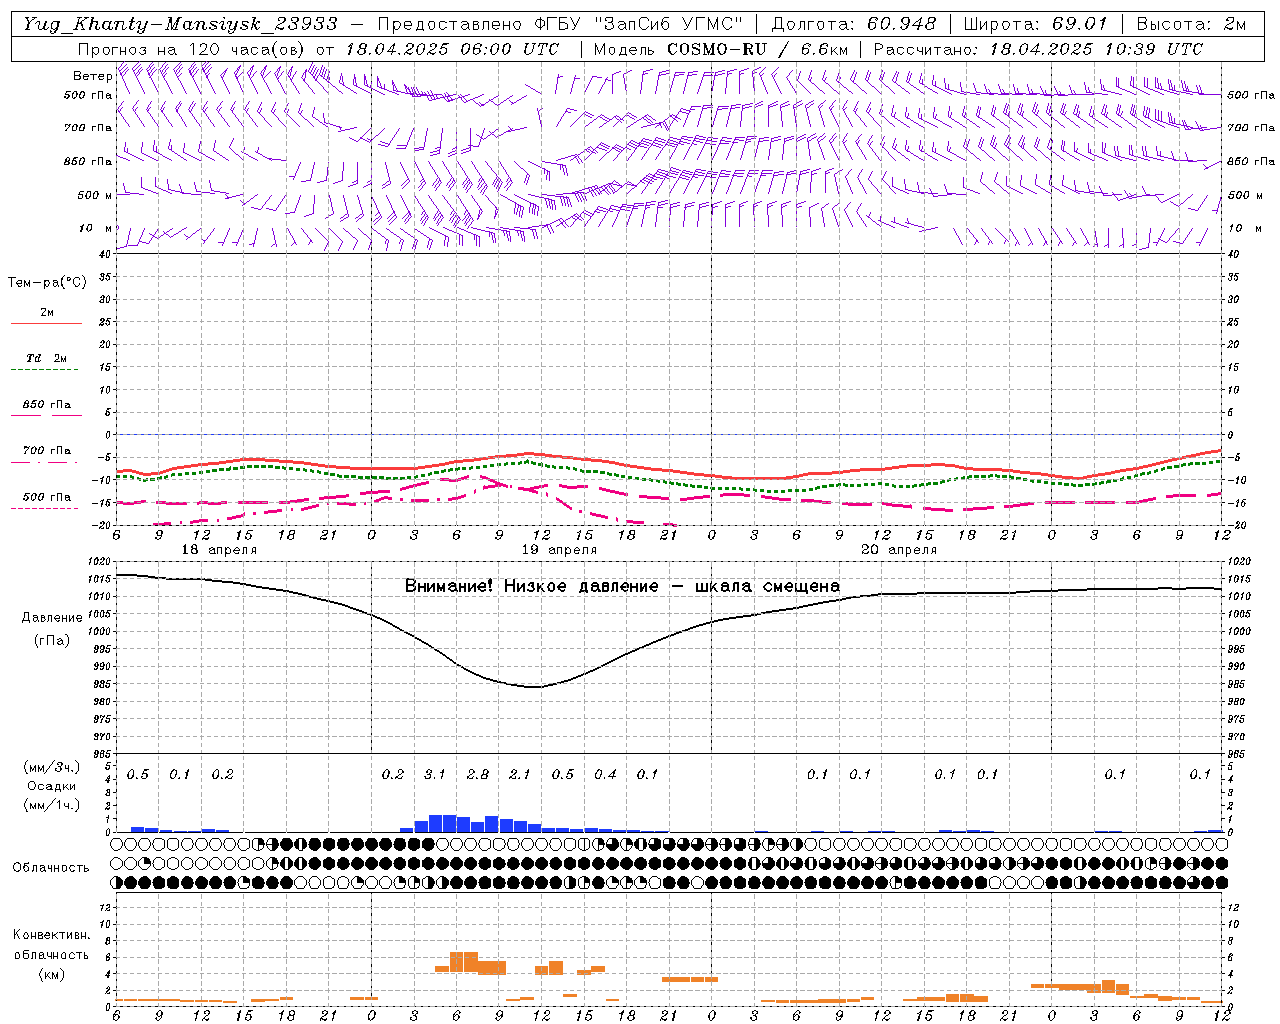
Task: Click the '19 апреля' date label
Action: point(559,550)
